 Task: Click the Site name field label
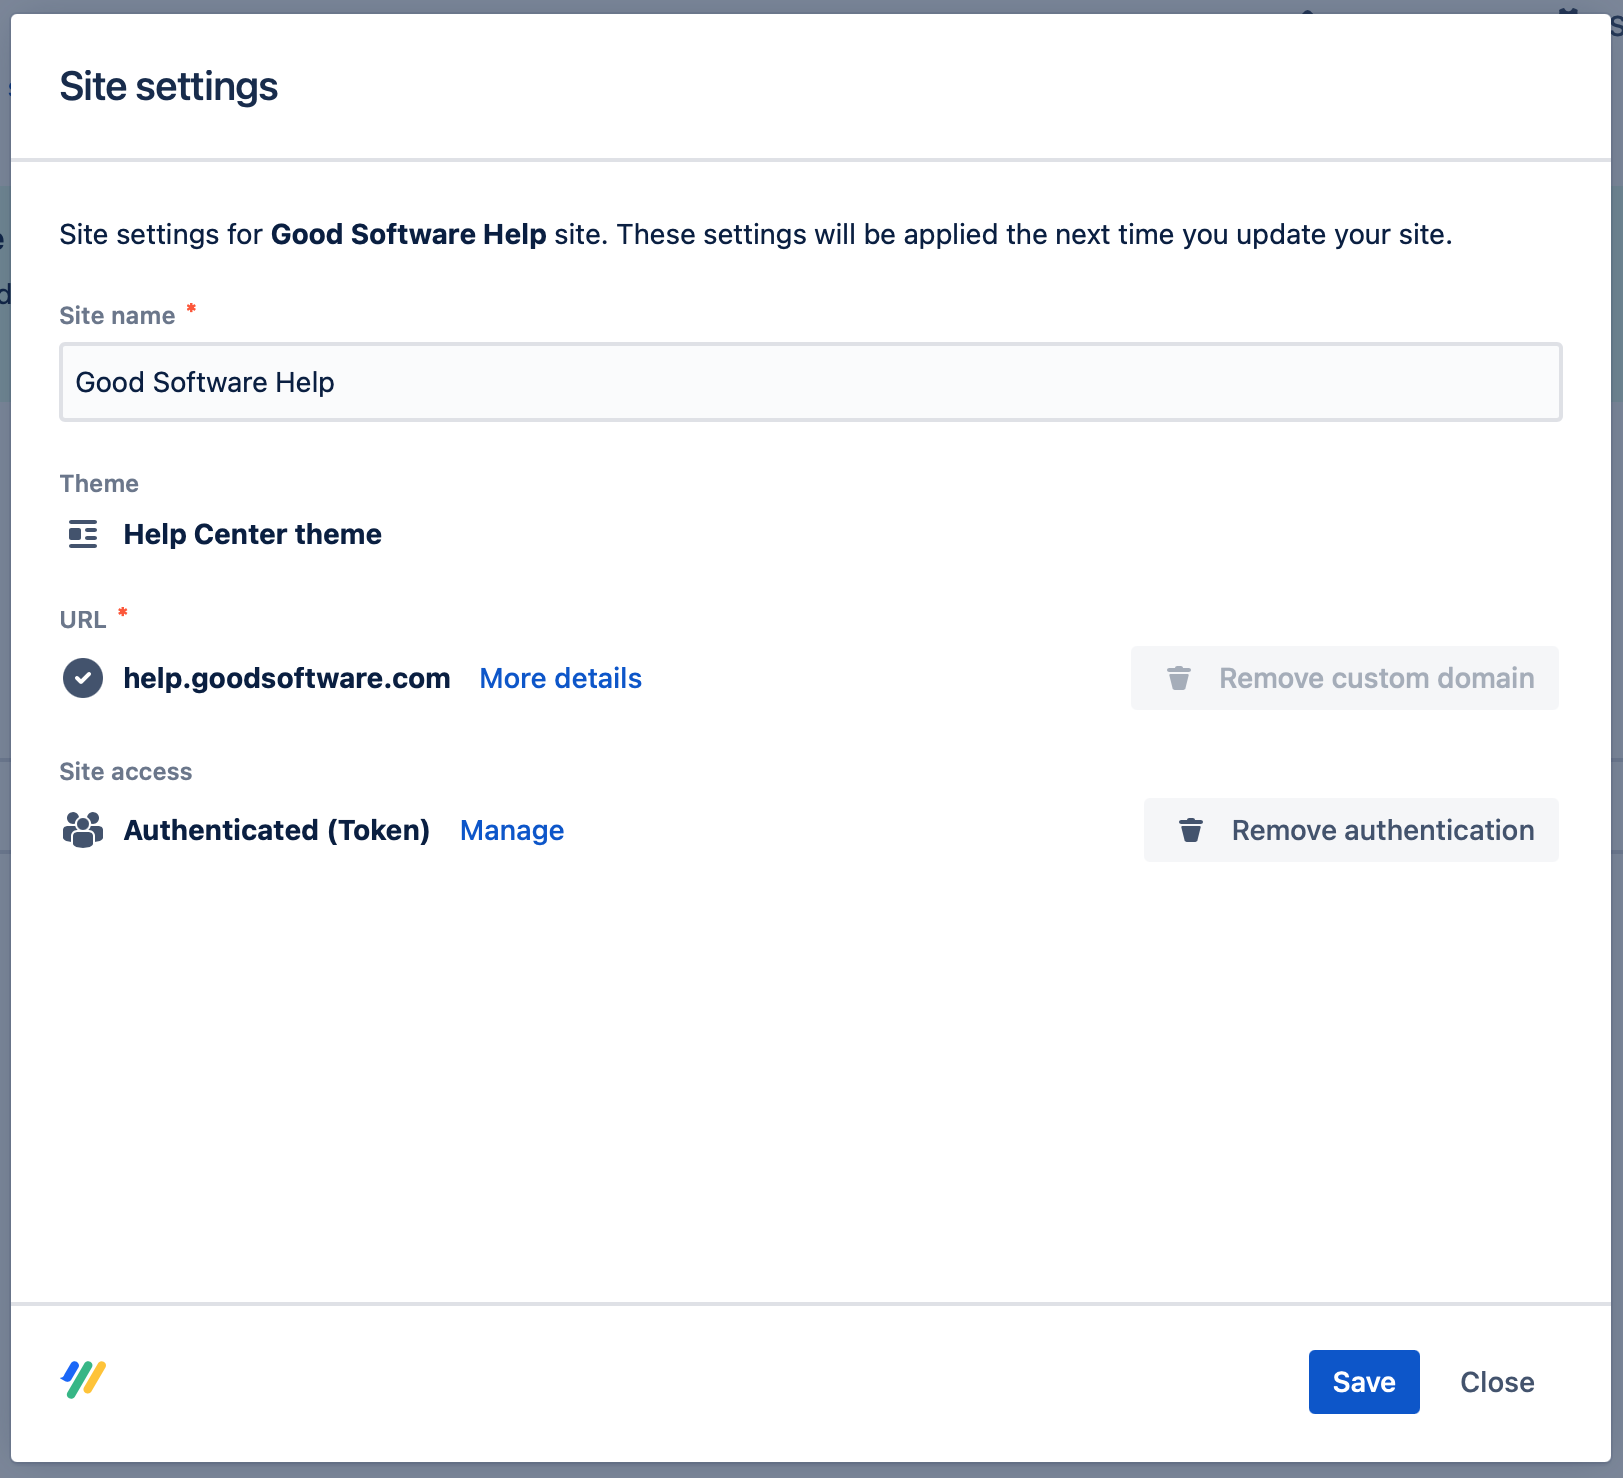pos(117,316)
